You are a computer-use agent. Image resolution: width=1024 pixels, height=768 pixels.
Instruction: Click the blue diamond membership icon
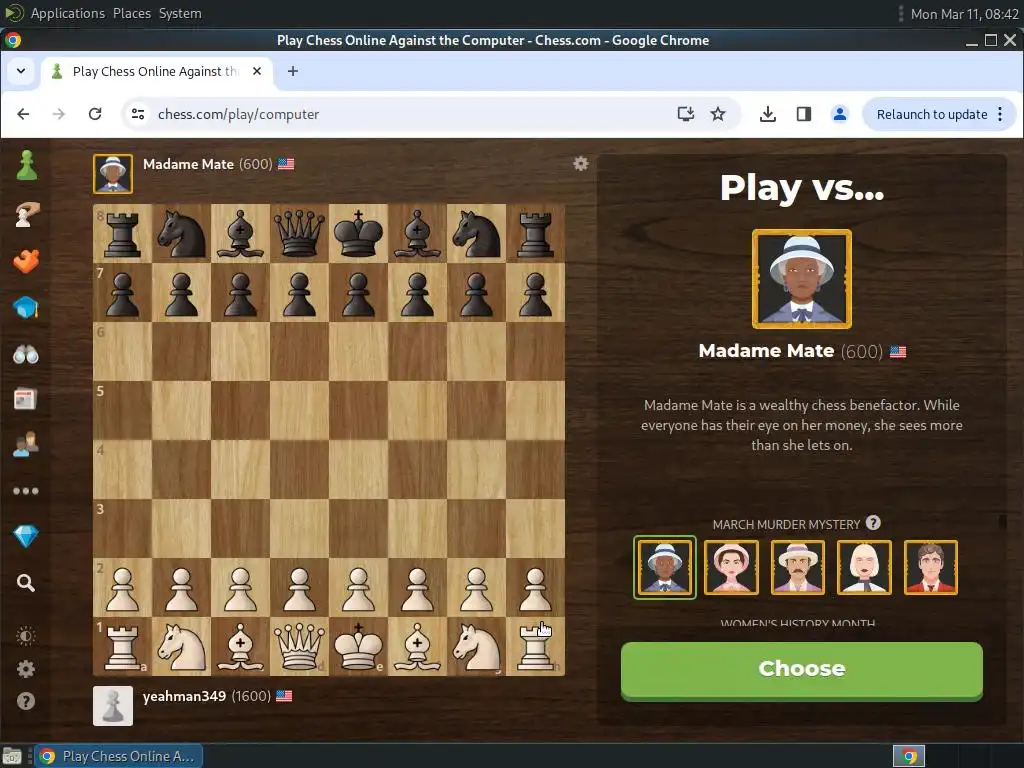pos(25,536)
